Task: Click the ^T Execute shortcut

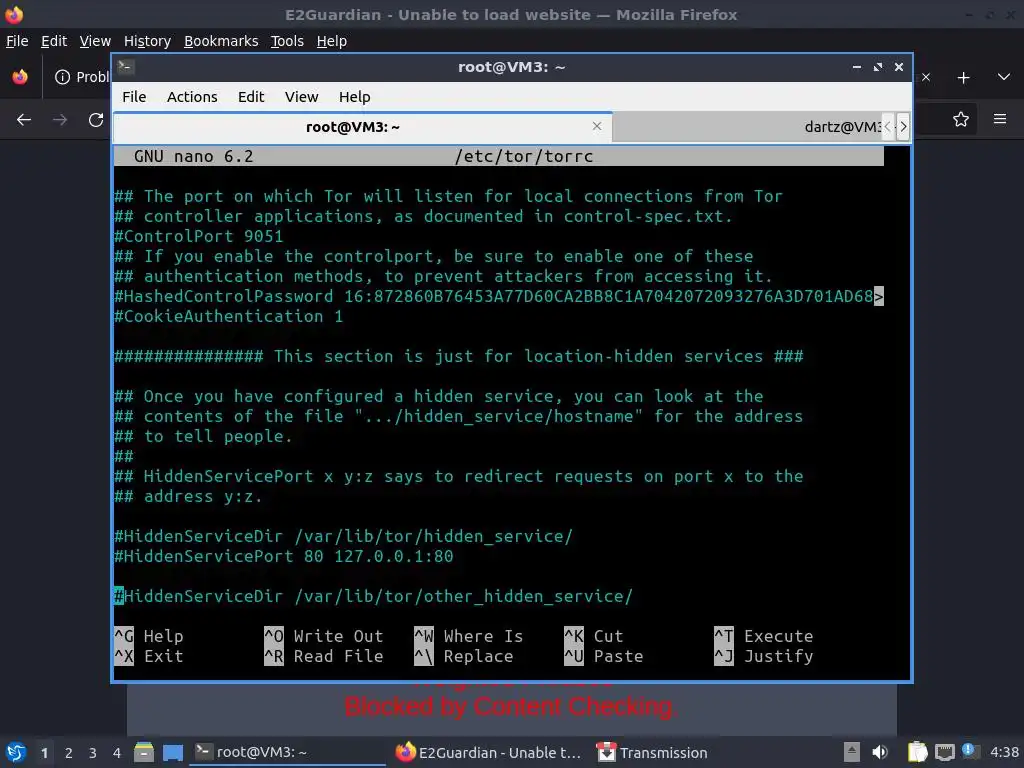Action: (763, 636)
